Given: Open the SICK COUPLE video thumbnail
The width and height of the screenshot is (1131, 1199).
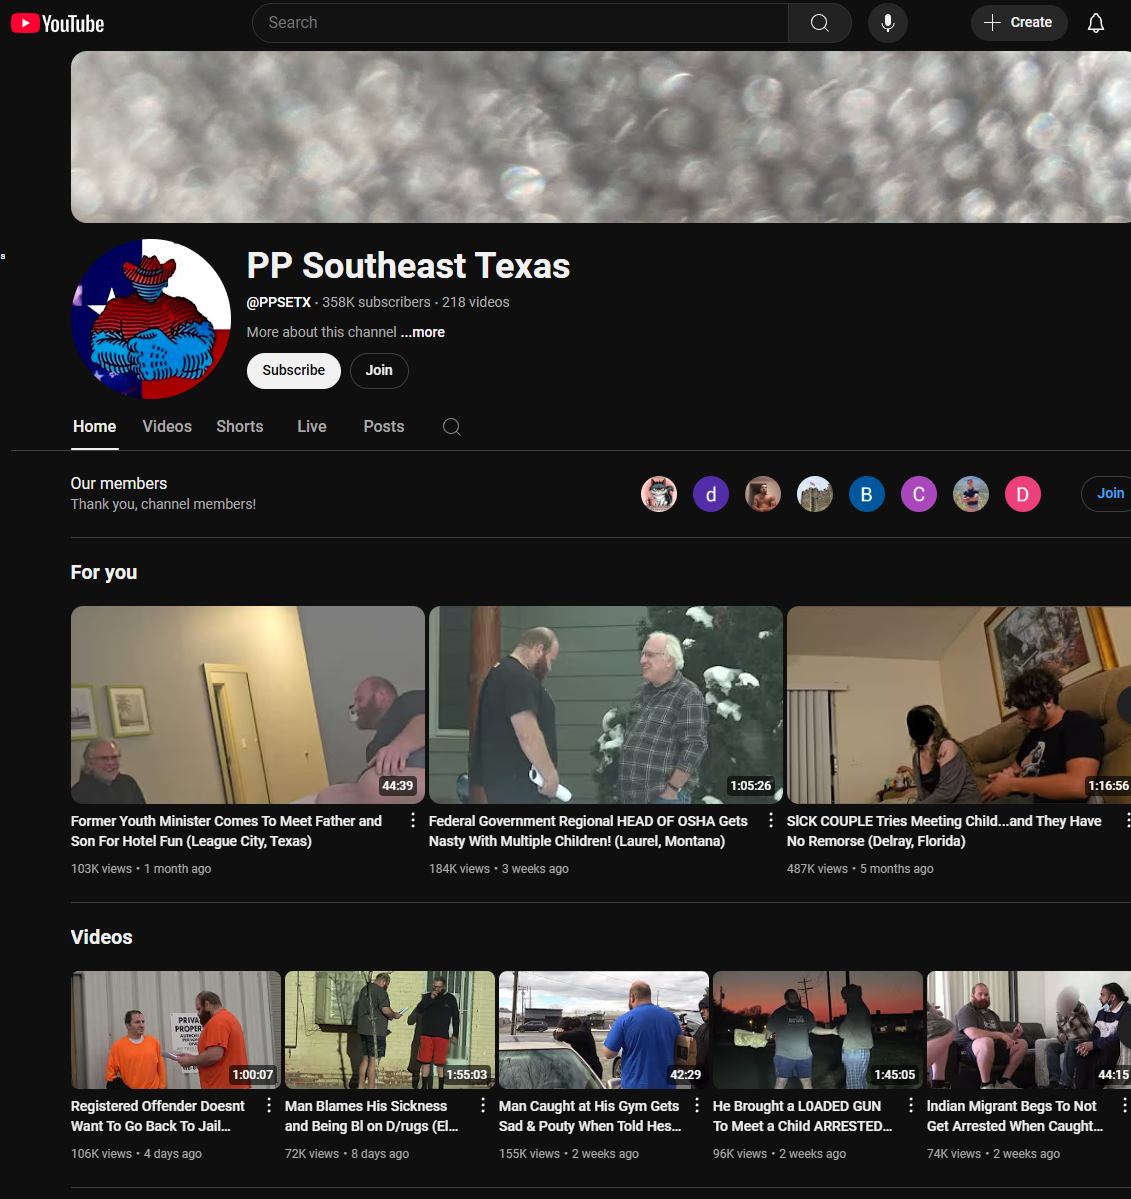Looking at the screenshot, I should [x=958, y=705].
